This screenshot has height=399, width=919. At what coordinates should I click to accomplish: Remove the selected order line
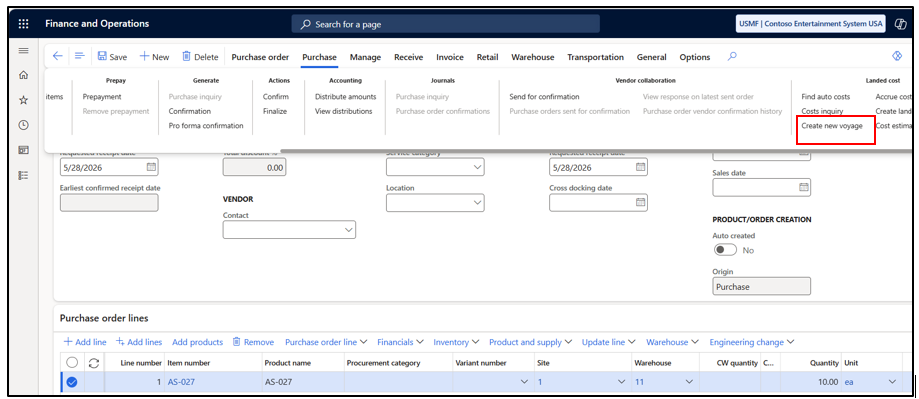(x=253, y=342)
